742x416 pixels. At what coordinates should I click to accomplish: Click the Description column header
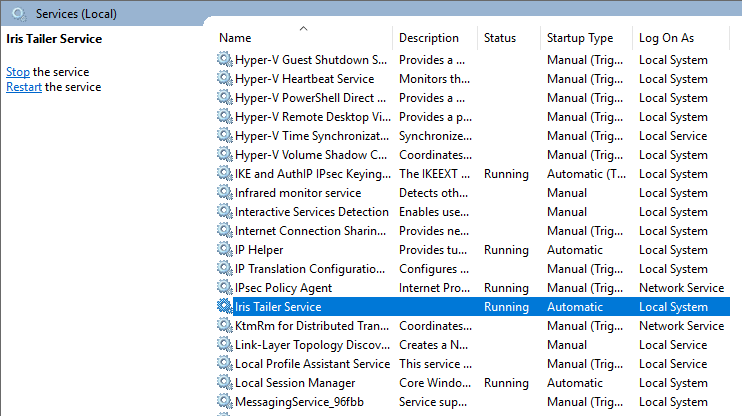coord(429,38)
